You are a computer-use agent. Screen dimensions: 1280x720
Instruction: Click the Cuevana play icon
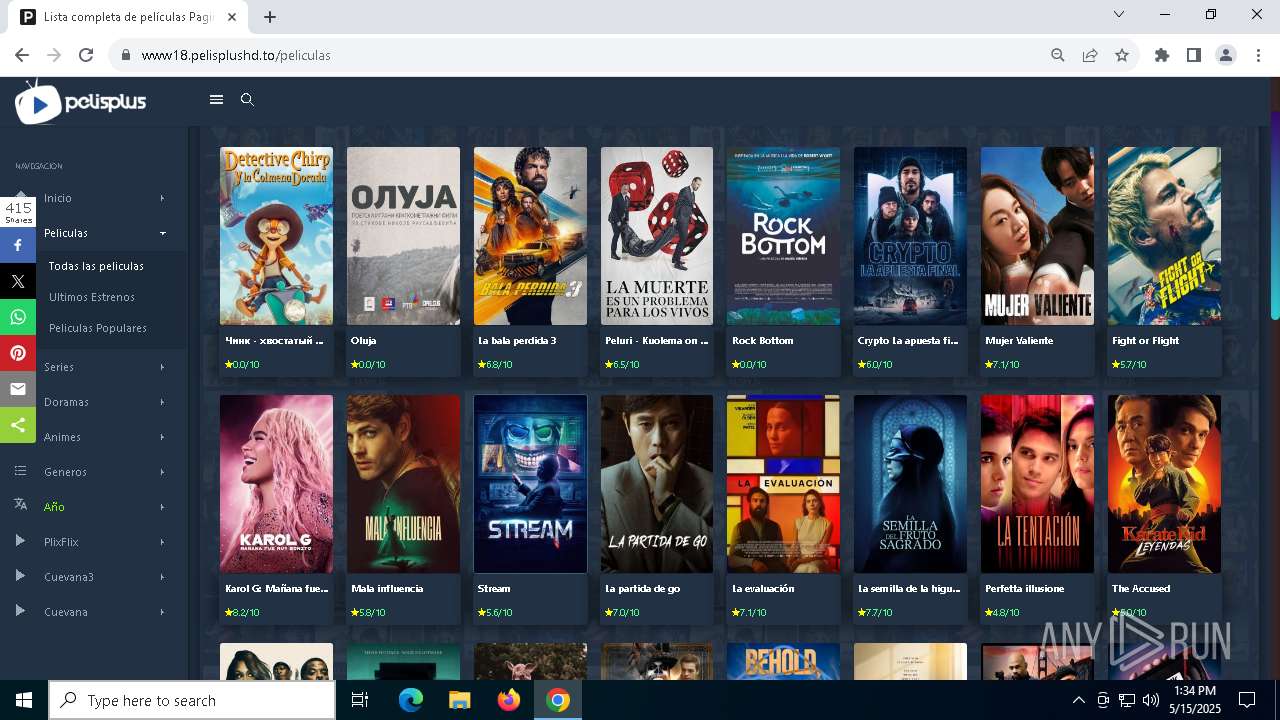pyautogui.click(x=20, y=611)
